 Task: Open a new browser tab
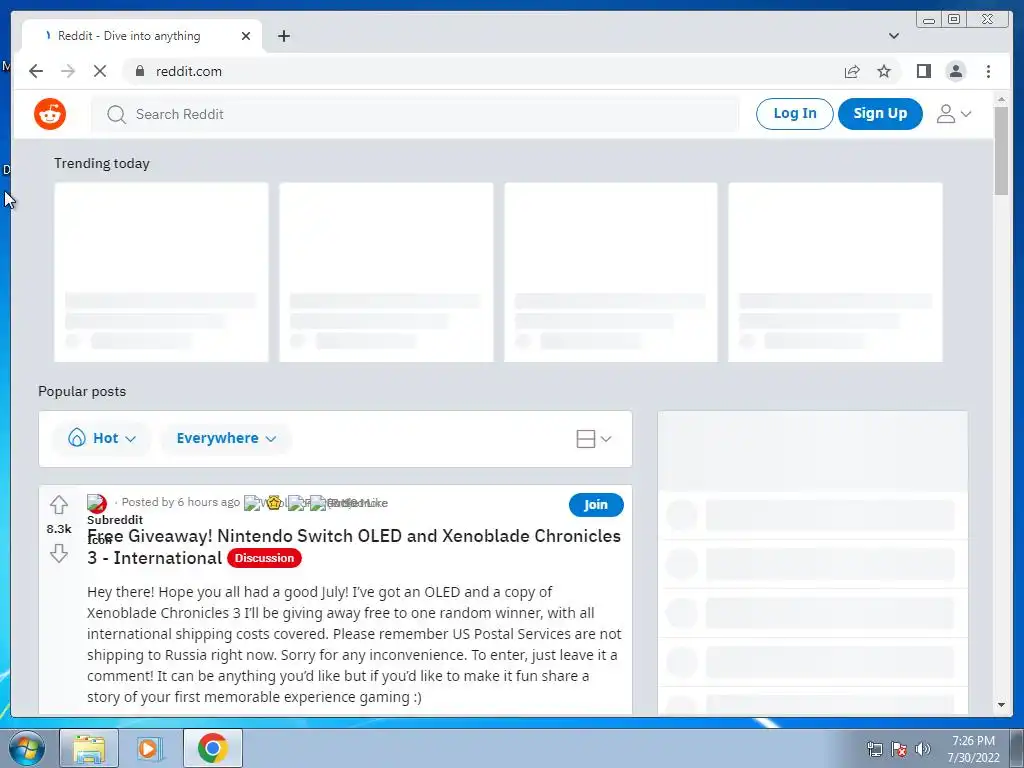[x=283, y=36]
